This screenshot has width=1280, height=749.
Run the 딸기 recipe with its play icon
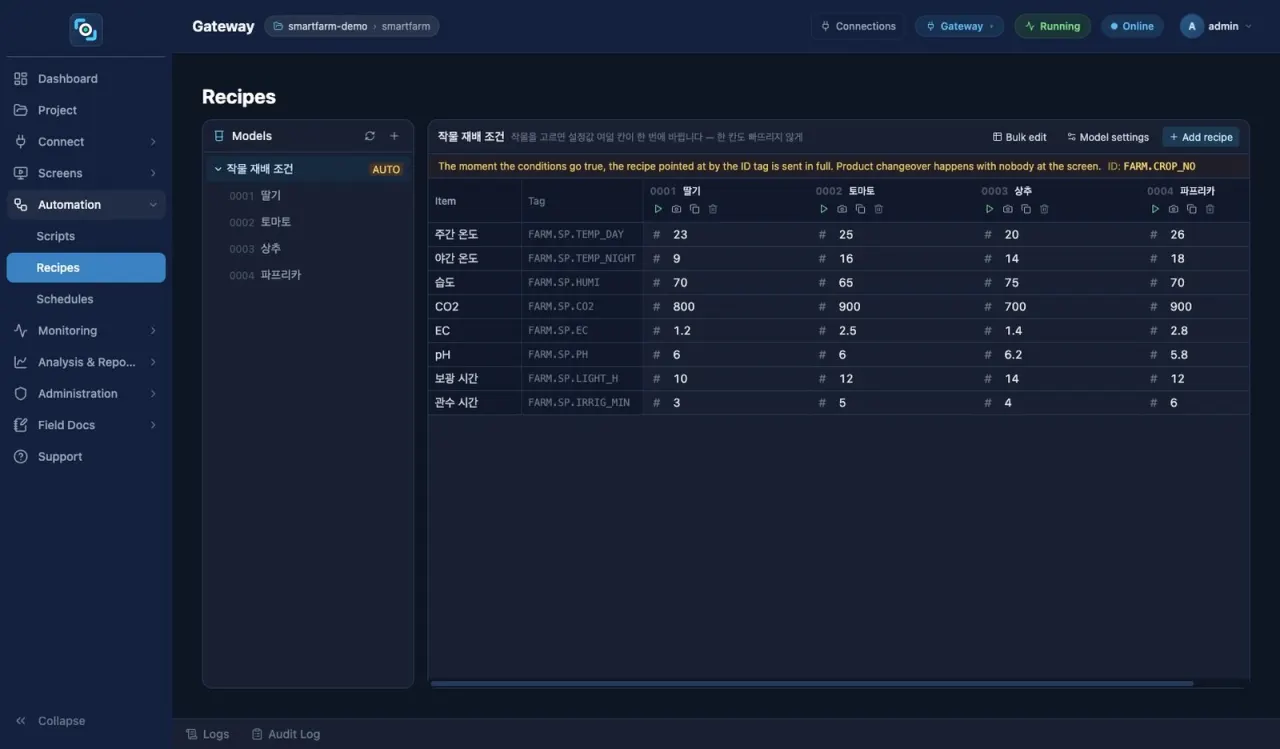(658, 209)
